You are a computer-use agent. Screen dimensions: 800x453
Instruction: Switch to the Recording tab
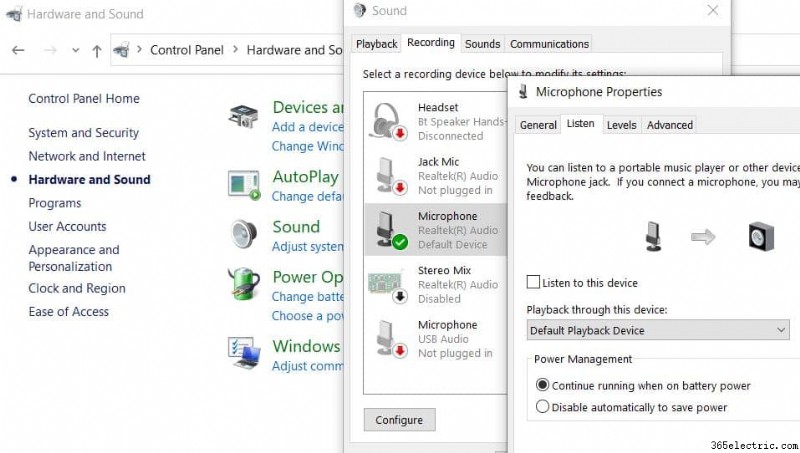[x=431, y=42]
